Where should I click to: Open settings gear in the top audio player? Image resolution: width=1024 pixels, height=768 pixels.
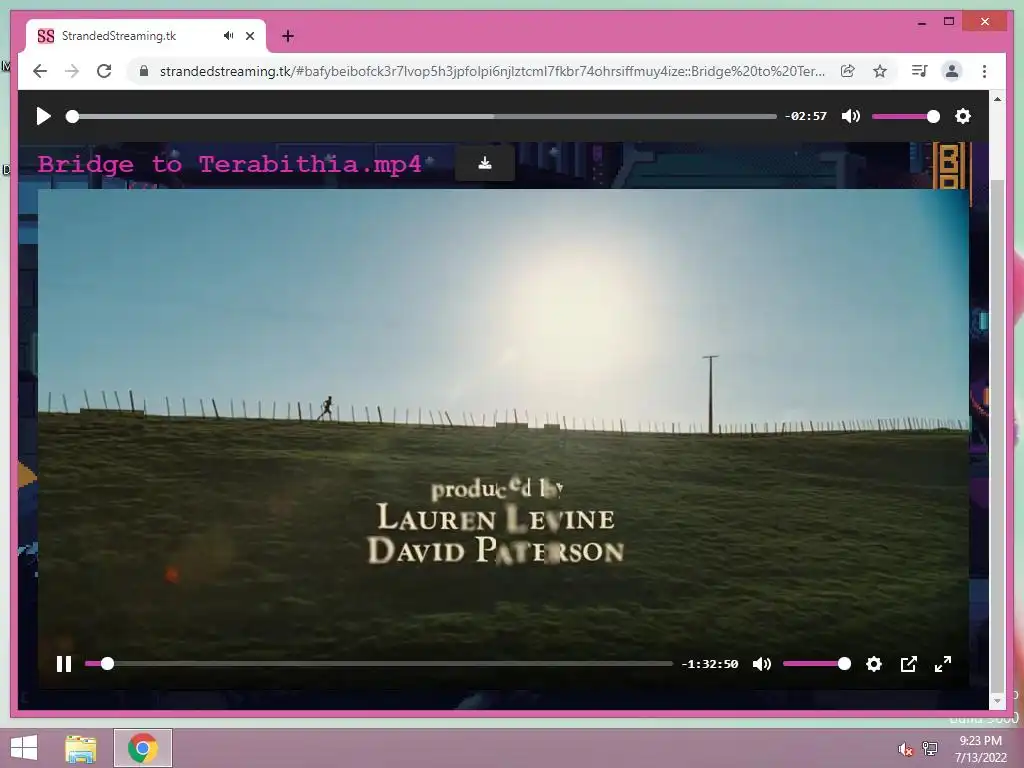963,116
